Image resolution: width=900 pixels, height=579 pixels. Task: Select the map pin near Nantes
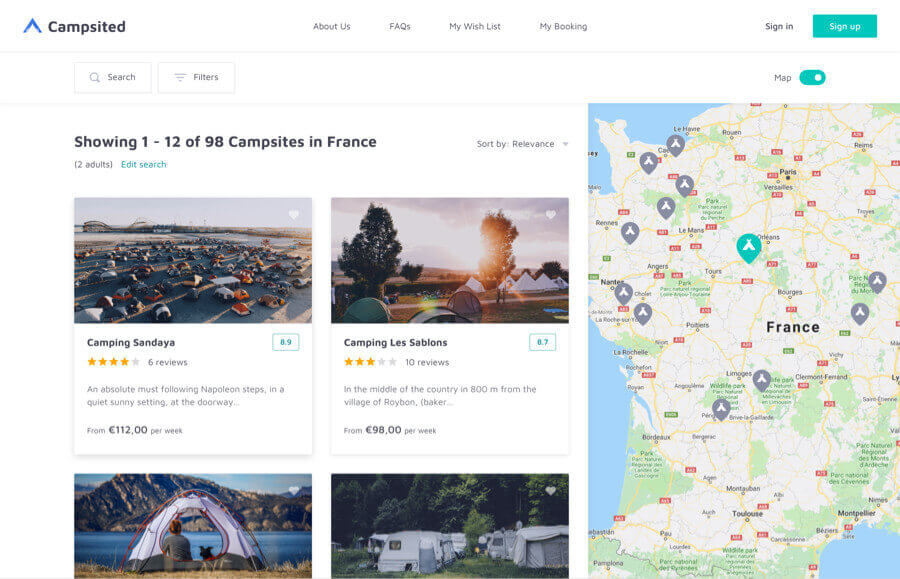pyautogui.click(x=623, y=293)
